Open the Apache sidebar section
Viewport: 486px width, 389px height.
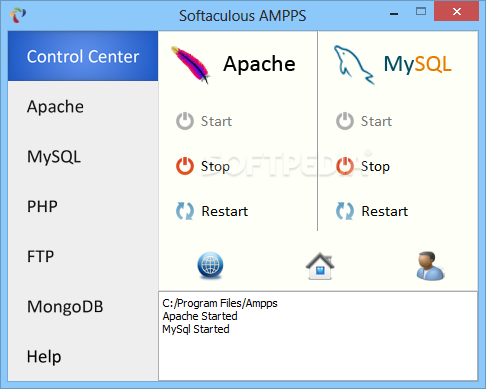coord(83,107)
